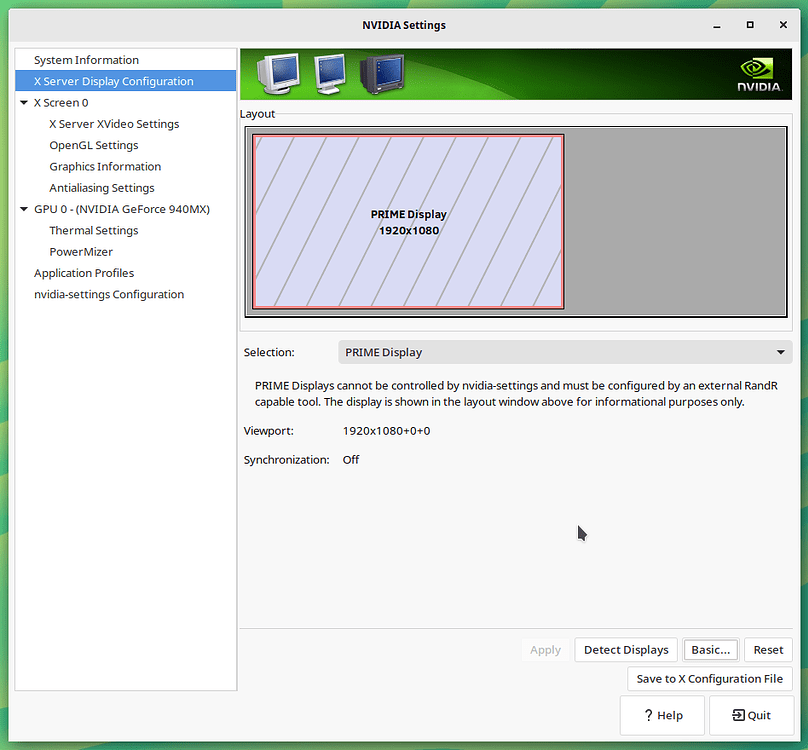Open Application Profiles page
Image resolution: width=808 pixels, height=750 pixels.
(84, 273)
